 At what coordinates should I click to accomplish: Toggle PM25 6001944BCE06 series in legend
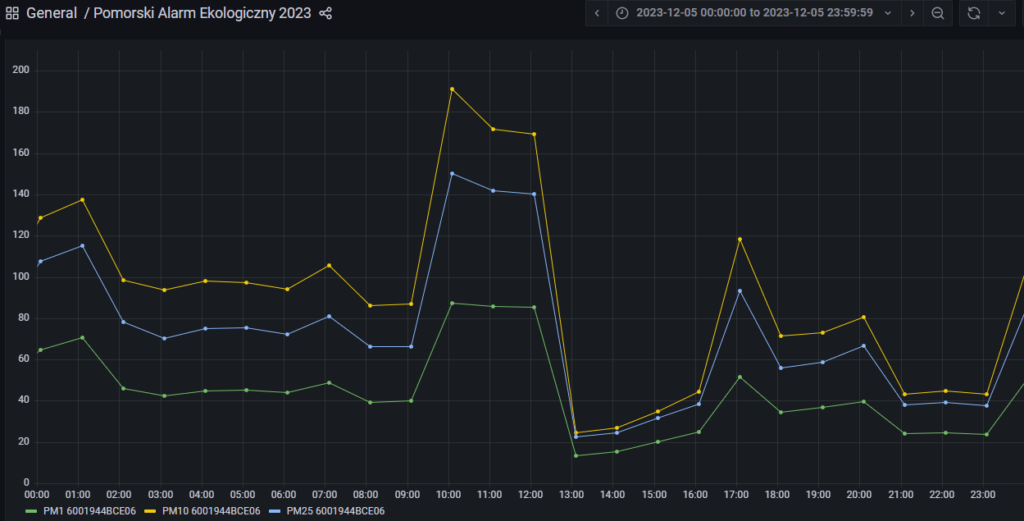[335, 511]
